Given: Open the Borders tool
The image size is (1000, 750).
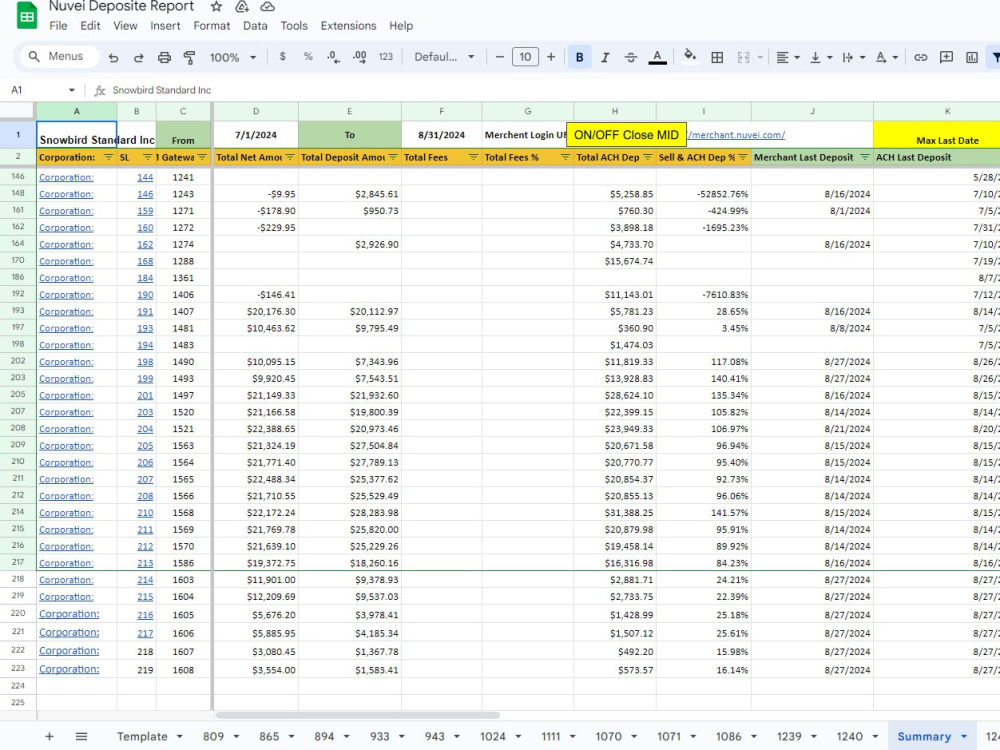Looking at the screenshot, I should [x=717, y=57].
